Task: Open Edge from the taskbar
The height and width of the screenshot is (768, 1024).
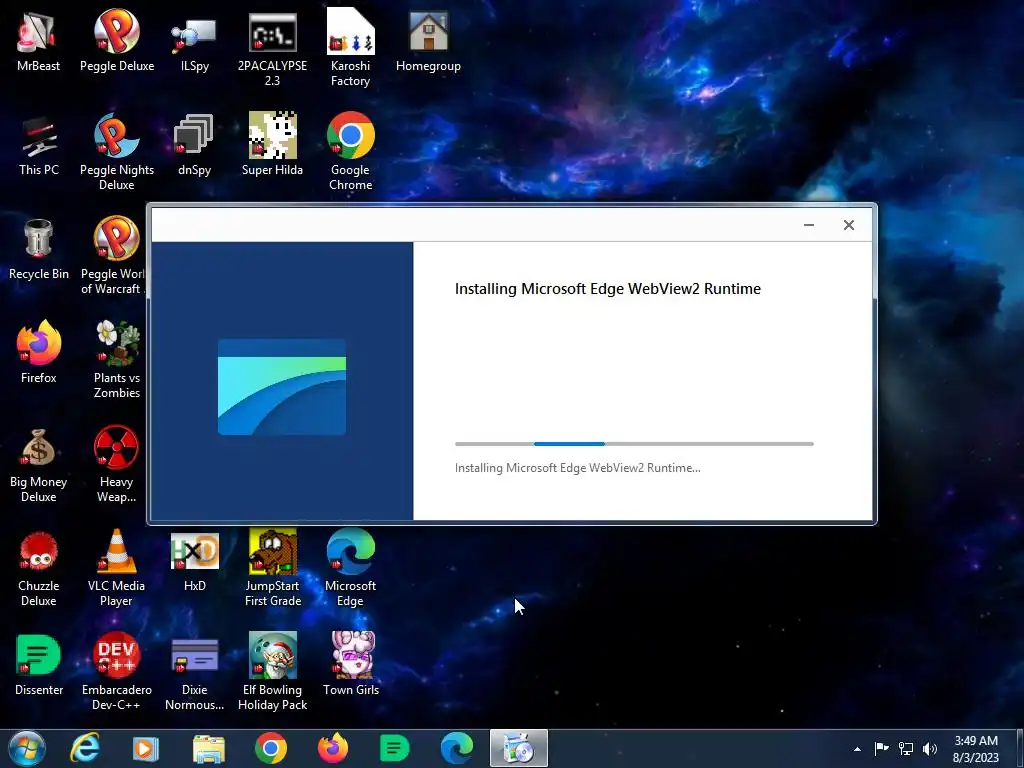Action: click(456, 748)
